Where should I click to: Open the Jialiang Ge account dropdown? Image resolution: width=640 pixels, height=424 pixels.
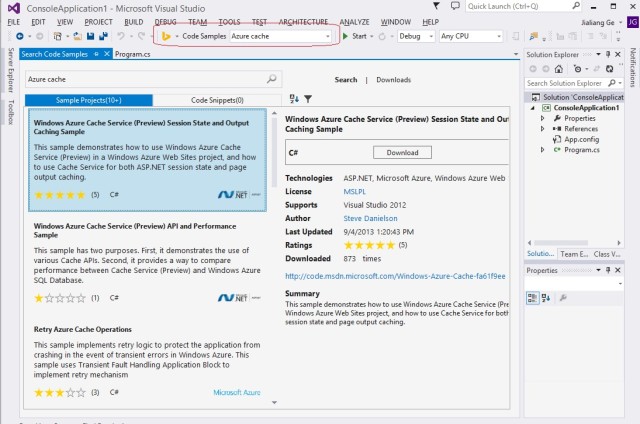620,22
